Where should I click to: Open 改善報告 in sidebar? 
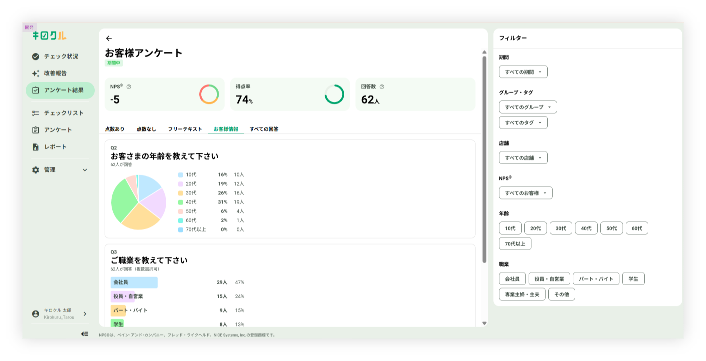click(x=60, y=73)
